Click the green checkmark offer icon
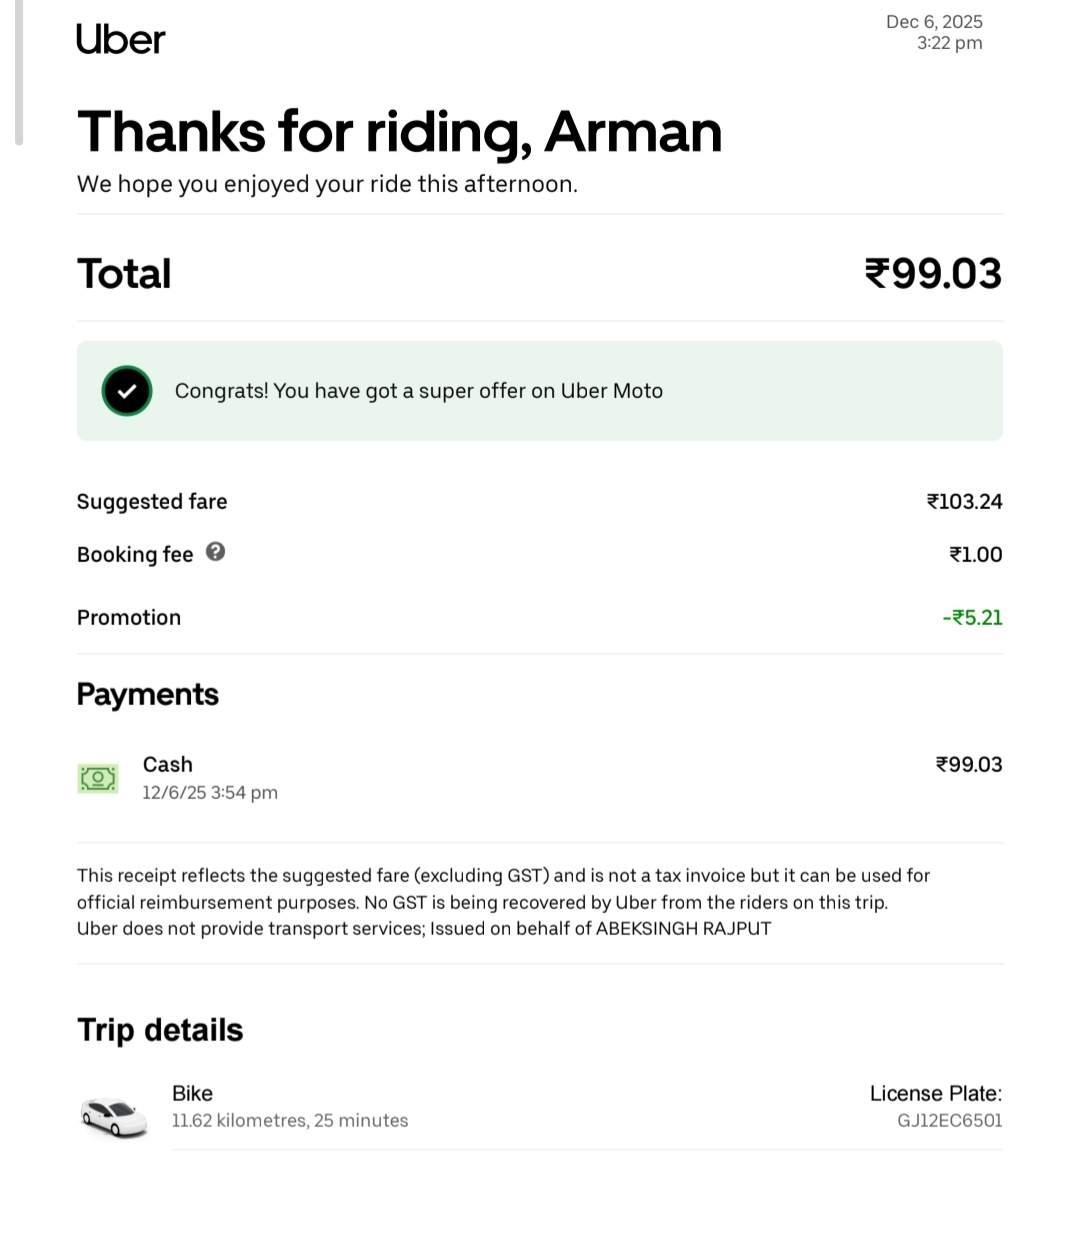 pos(126,391)
